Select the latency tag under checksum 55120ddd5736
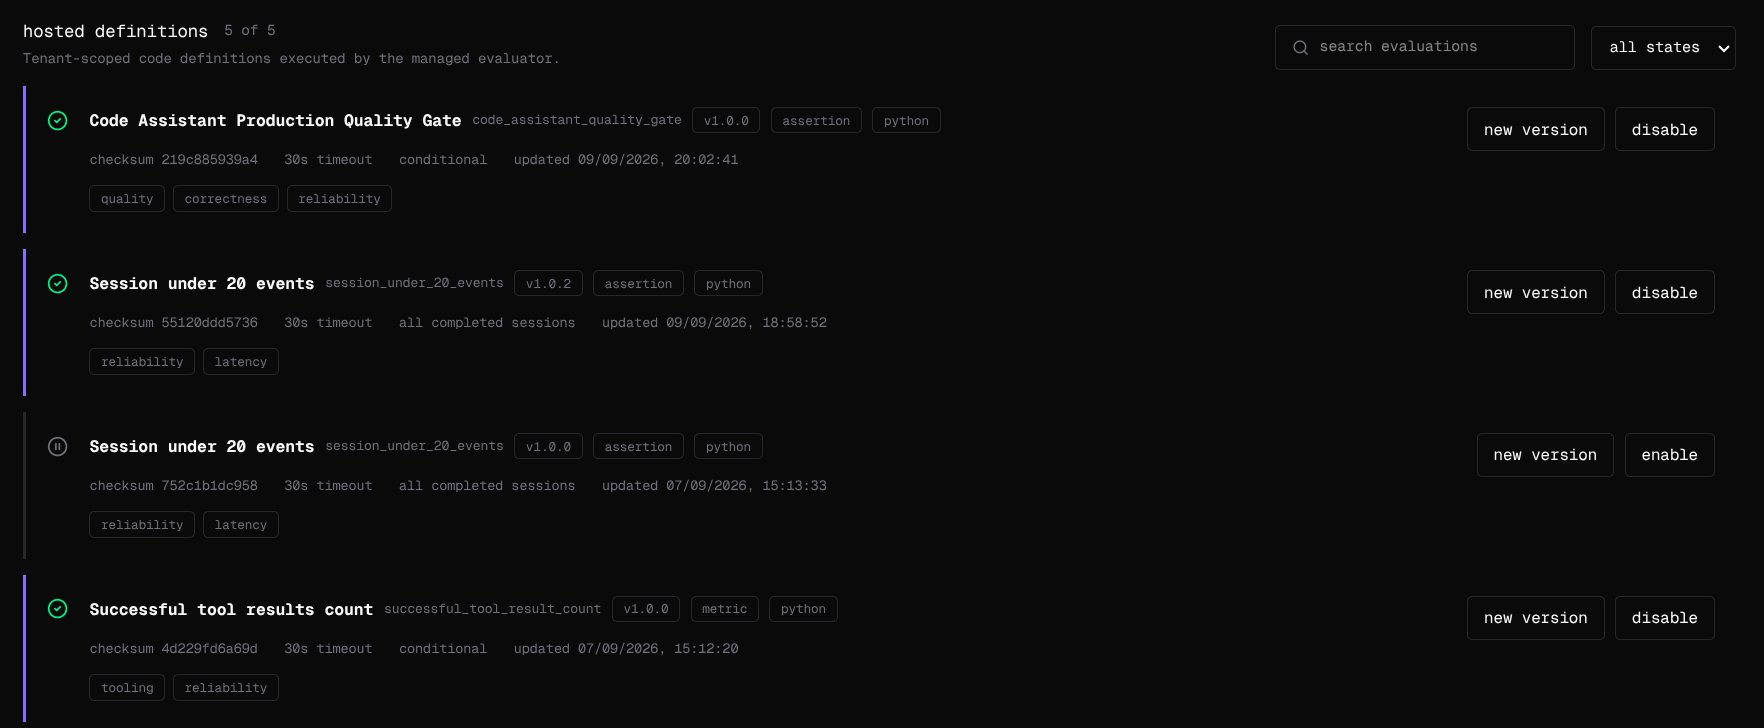 [x=241, y=362]
